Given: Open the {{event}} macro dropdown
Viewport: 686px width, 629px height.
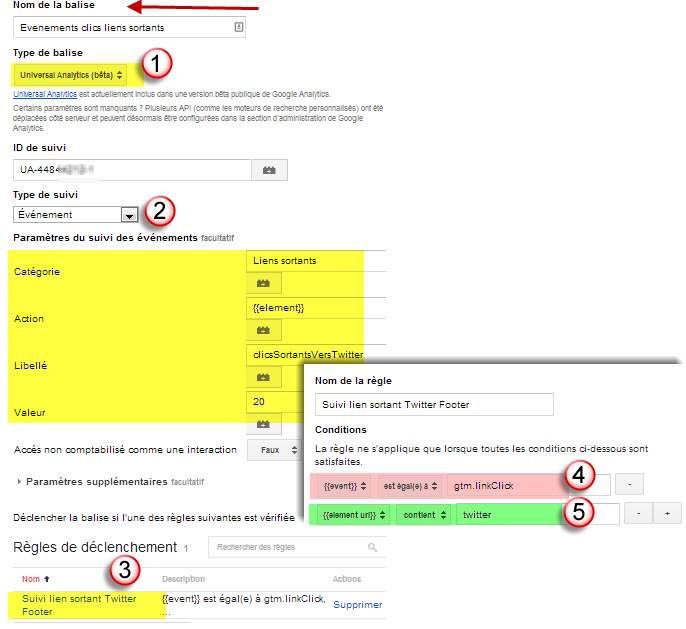Looking at the screenshot, I should 344,486.
